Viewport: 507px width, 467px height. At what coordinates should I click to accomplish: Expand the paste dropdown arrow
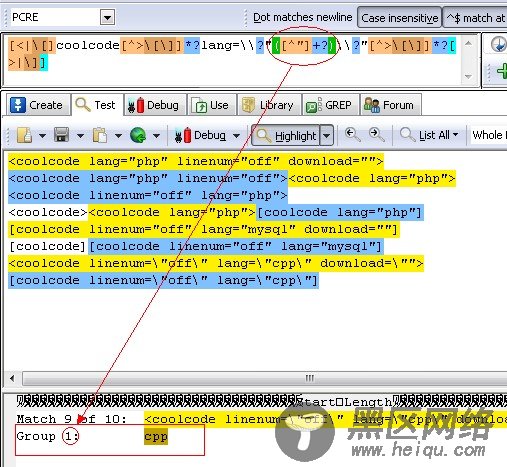[x=118, y=136]
